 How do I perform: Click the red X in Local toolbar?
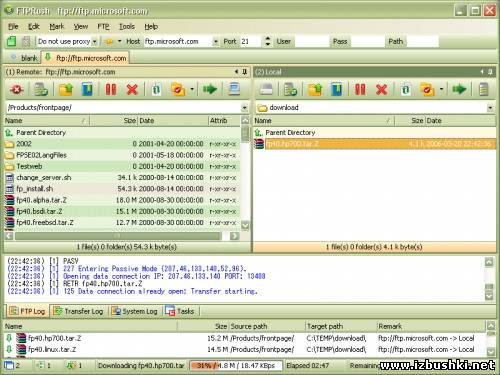pyautogui.click(x=382, y=89)
